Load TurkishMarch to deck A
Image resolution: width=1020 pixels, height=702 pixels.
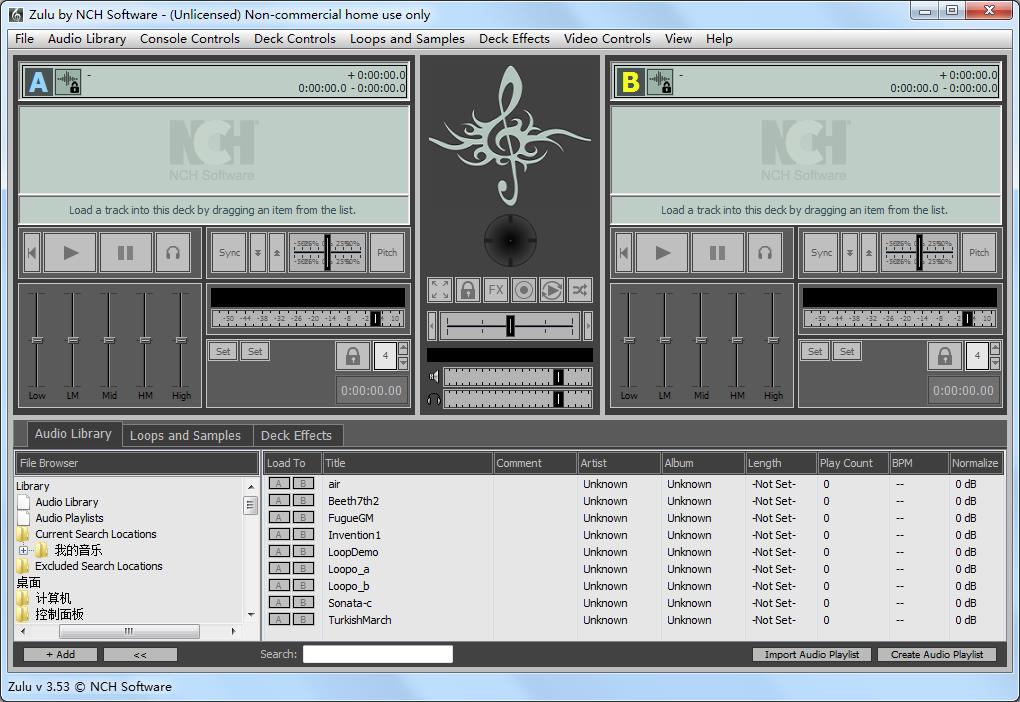click(x=278, y=619)
